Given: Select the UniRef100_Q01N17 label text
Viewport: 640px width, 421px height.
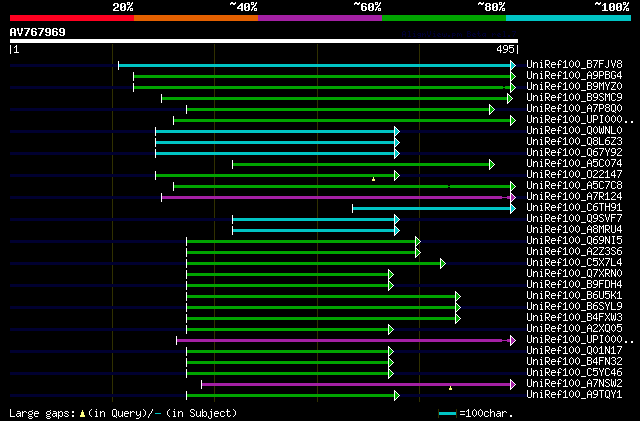Looking at the screenshot, I should tap(574, 350).
